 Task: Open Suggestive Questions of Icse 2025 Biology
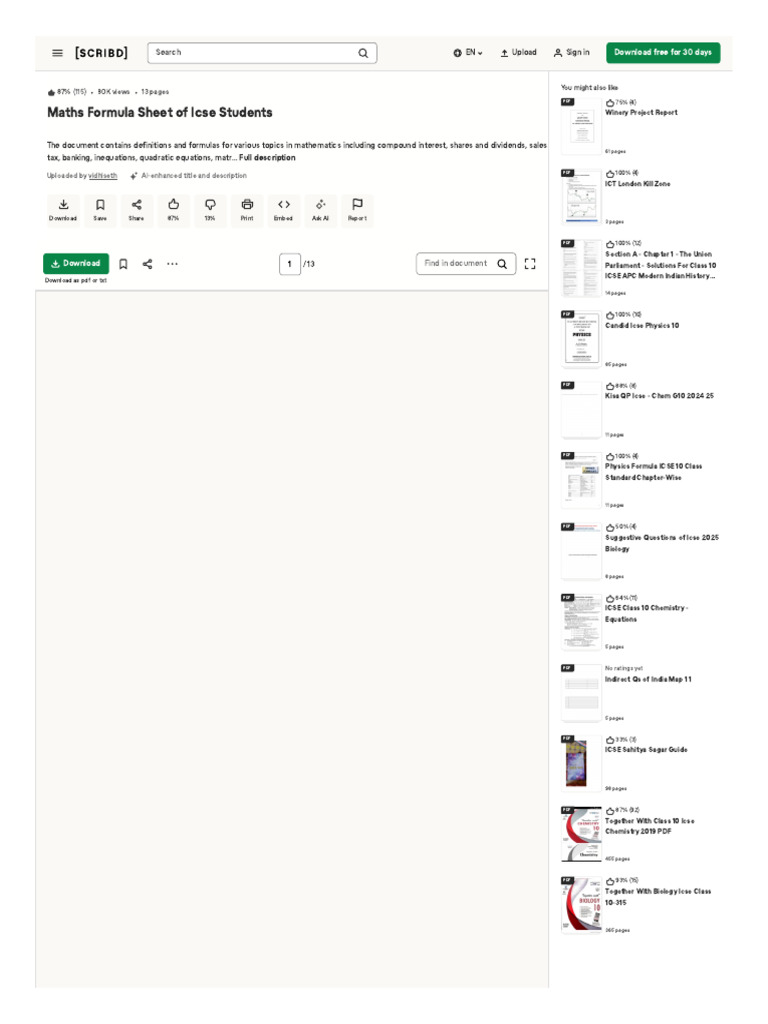662,543
